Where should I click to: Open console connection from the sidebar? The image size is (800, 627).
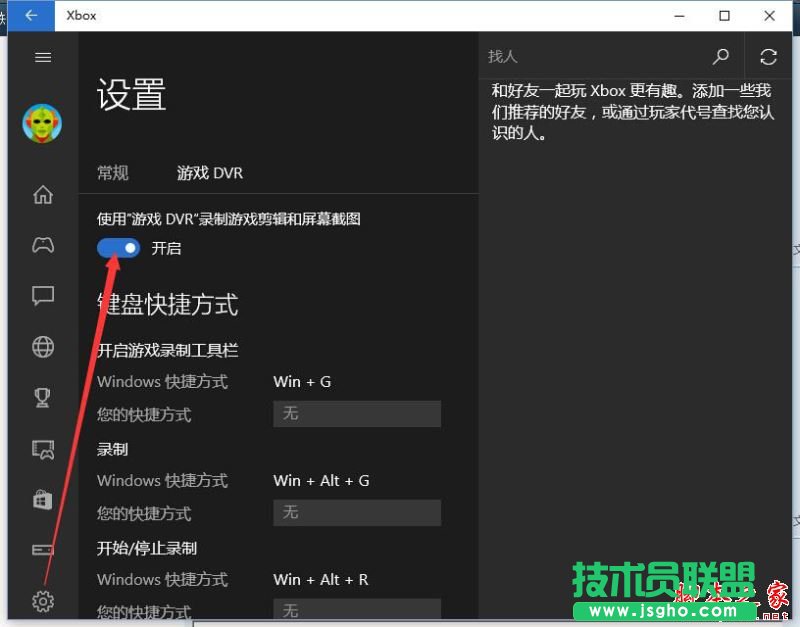tap(42, 550)
